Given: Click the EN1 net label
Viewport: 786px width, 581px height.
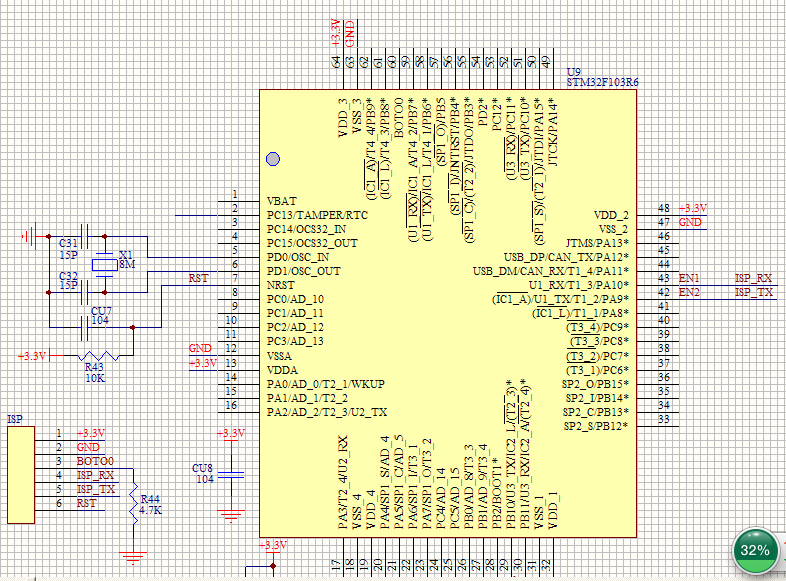Looking at the screenshot, I should click(x=689, y=278).
